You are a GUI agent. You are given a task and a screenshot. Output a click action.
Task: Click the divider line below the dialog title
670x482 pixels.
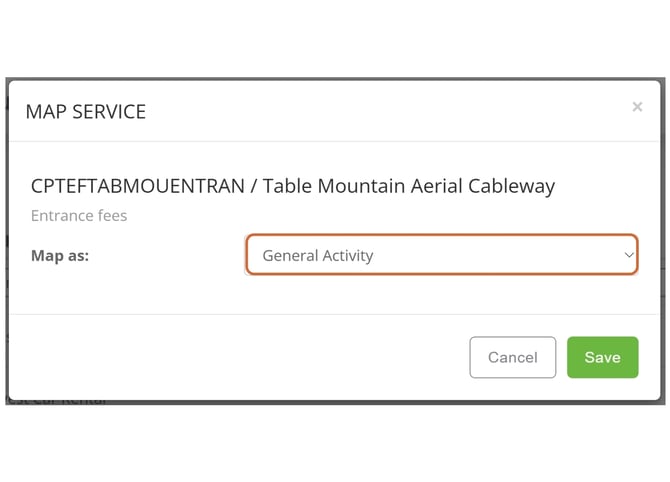(335, 141)
